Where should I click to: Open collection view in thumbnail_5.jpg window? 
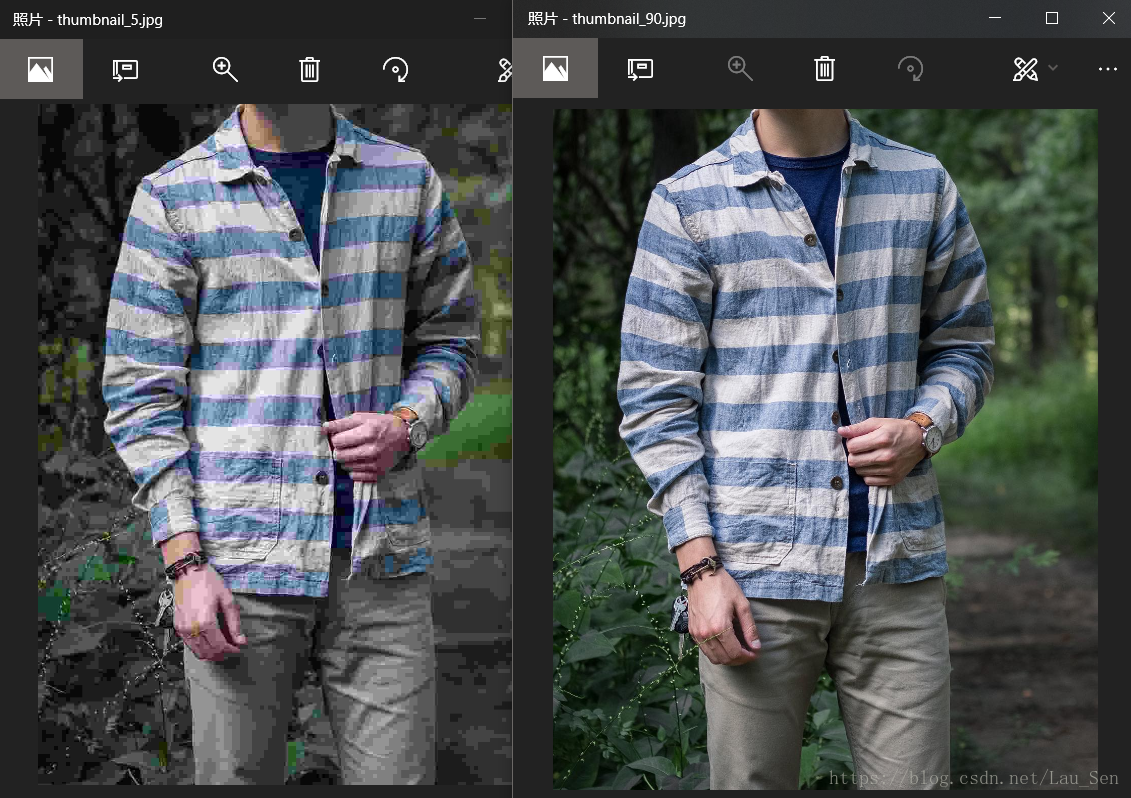[x=41, y=69]
